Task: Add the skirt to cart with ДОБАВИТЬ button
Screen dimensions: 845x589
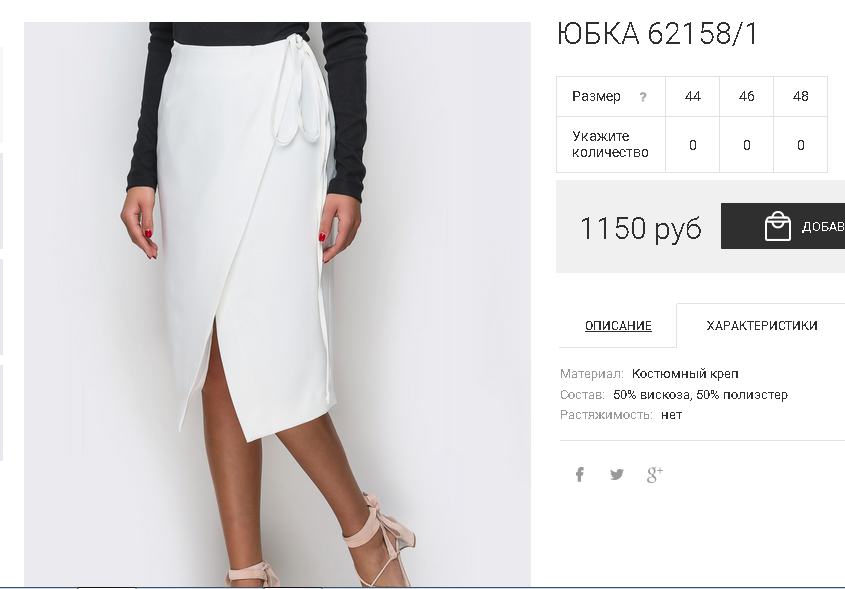Action: [x=783, y=226]
